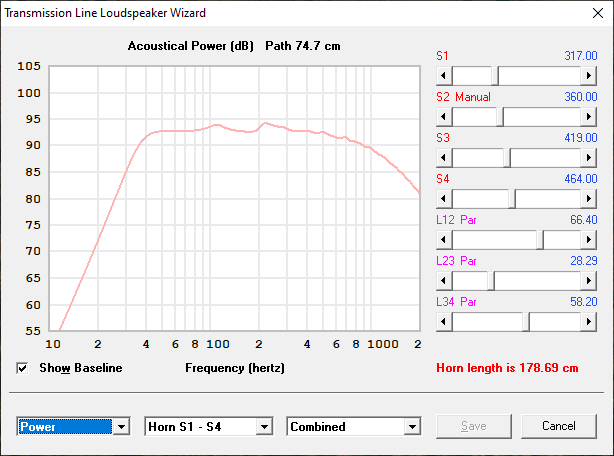Screen dimensions: 614x456
Task: Click the Horn length is 178.69 cm text
Action: (x=507, y=368)
